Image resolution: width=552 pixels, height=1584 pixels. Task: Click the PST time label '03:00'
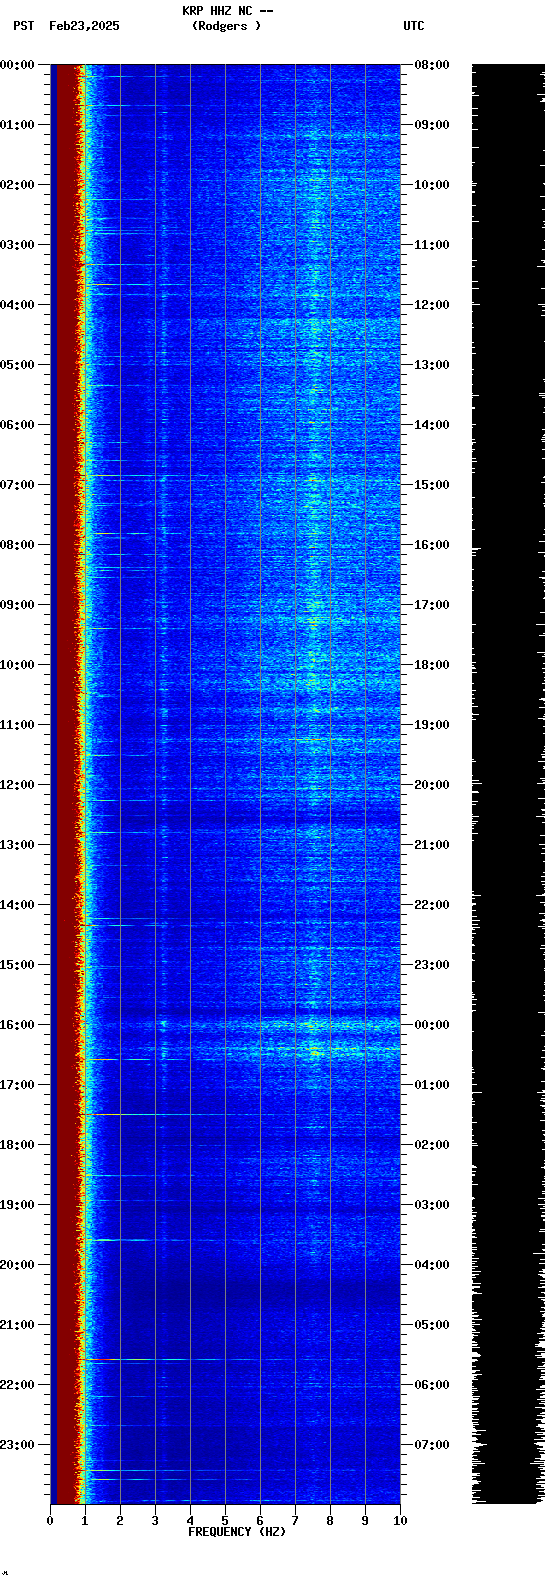(17, 245)
